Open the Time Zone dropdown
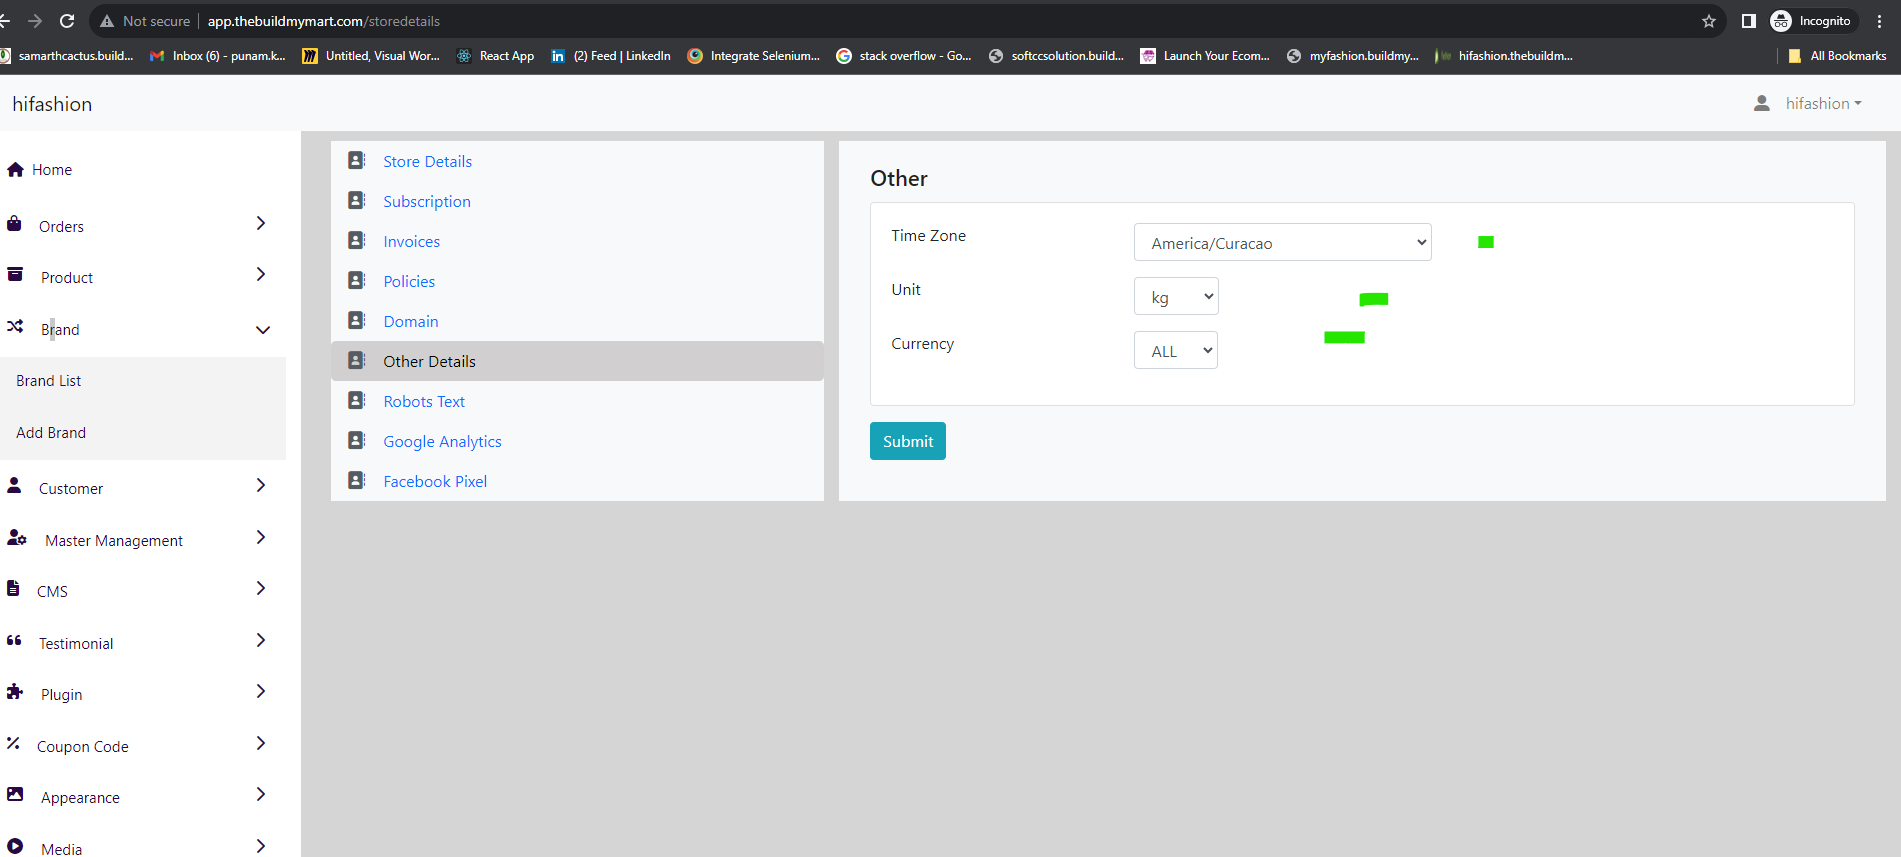This screenshot has width=1901, height=857. (1283, 242)
